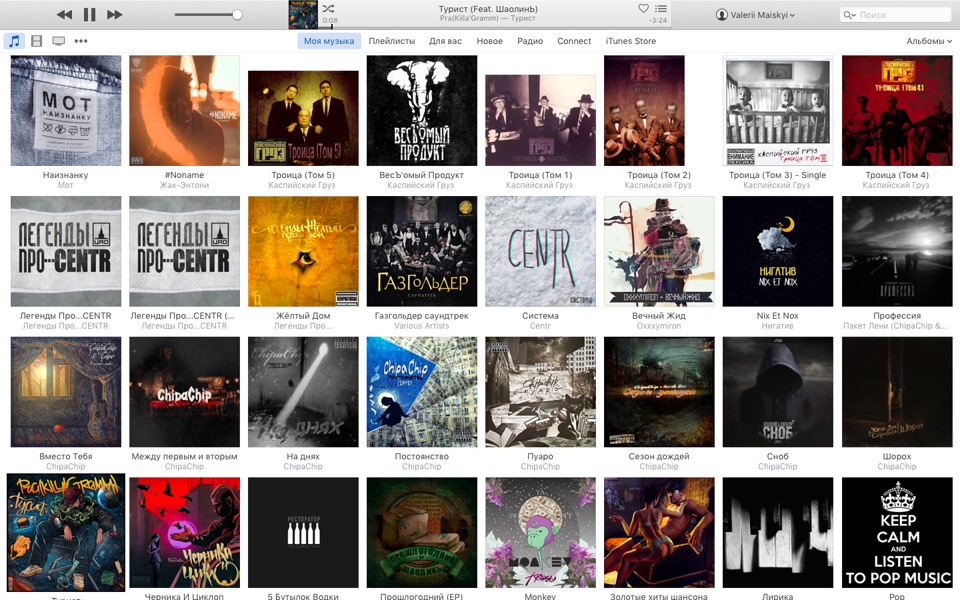The width and height of the screenshot is (960, 600).
Task: Click the search field
Action: click(x=896, y=15)
